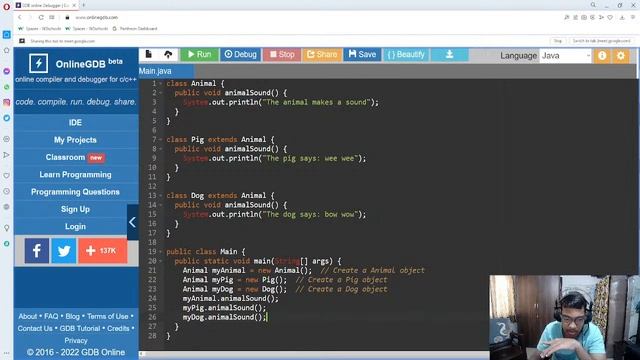
Task: Open the Privacy link
Action: tap(76, 340)
